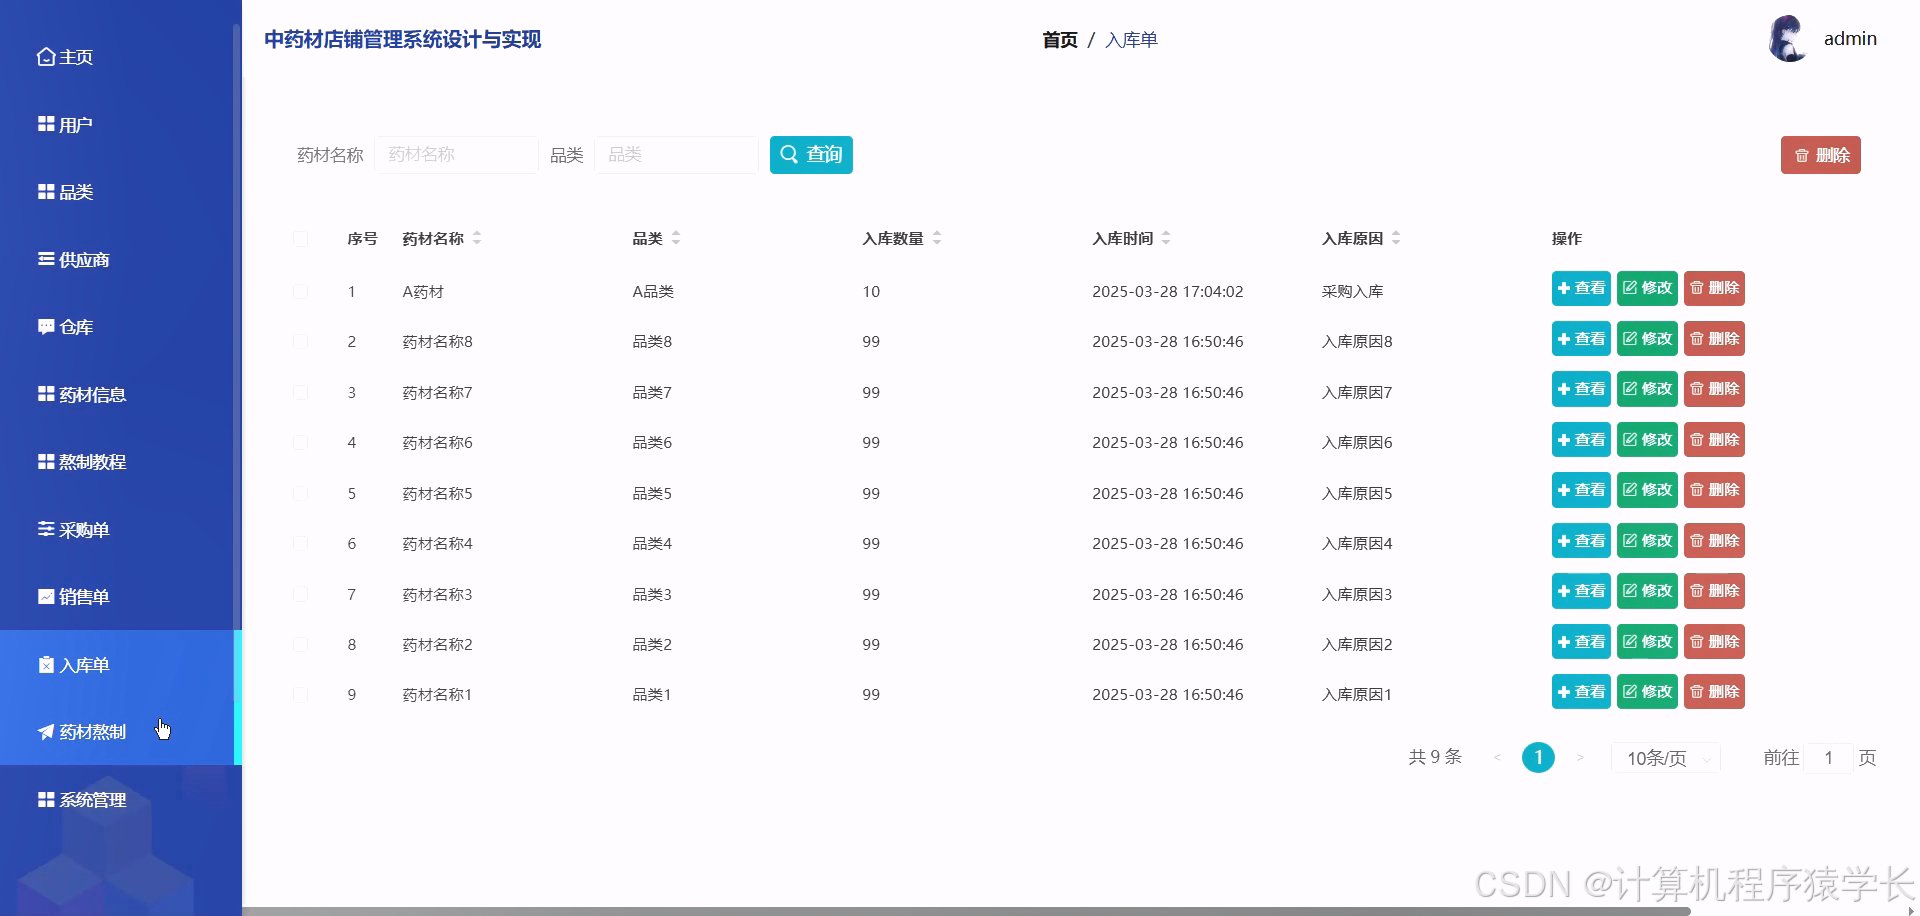Select the 用户 user management icon
This screenshot has height=916, width=1920.
45,123
